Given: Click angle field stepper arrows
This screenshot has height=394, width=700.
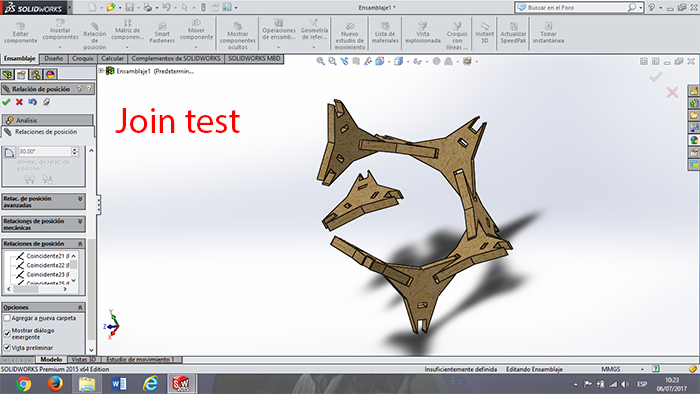Looking at the screenshot, I should (x=75, y=152).
